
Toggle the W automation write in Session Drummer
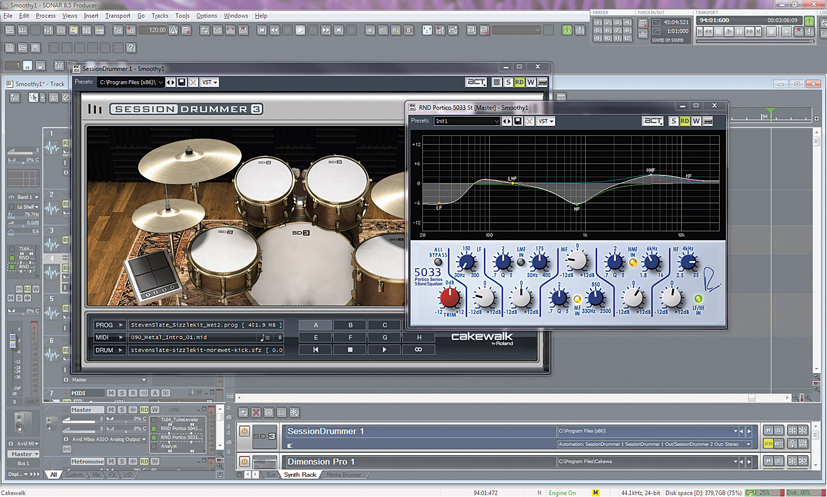tap(531, 82)
